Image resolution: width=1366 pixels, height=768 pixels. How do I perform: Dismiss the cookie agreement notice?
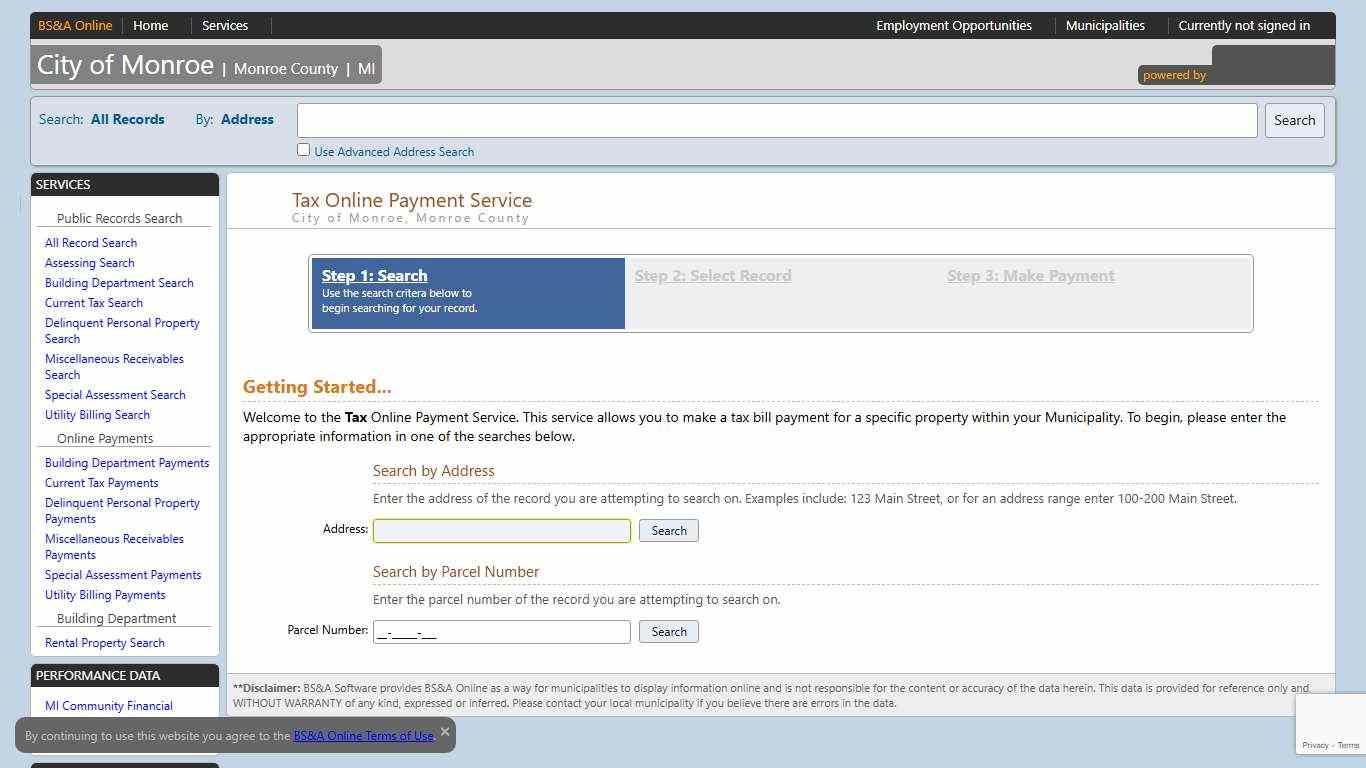click(445, 731)
